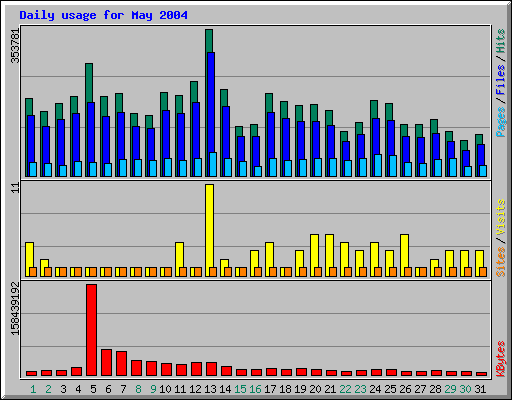Click the yellow visits bar for day 11
Viewport: 512px width, 400px height.
click(x=179, y=255)
